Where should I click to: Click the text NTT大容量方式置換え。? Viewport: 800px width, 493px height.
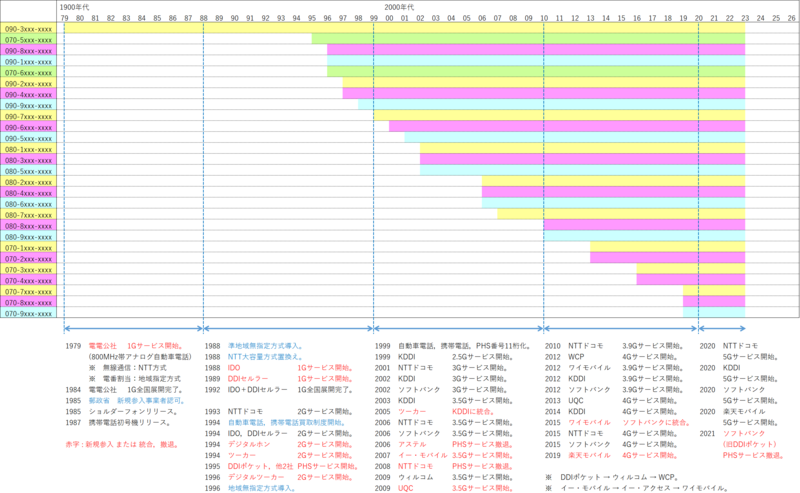[266, 357]
